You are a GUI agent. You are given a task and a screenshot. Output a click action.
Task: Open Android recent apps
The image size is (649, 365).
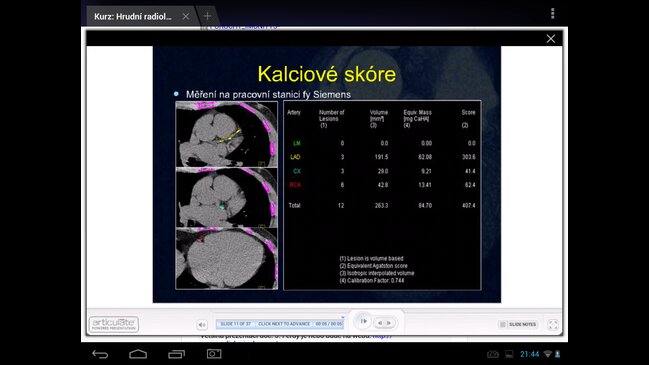pyautogui.click(x=177, y=354)
